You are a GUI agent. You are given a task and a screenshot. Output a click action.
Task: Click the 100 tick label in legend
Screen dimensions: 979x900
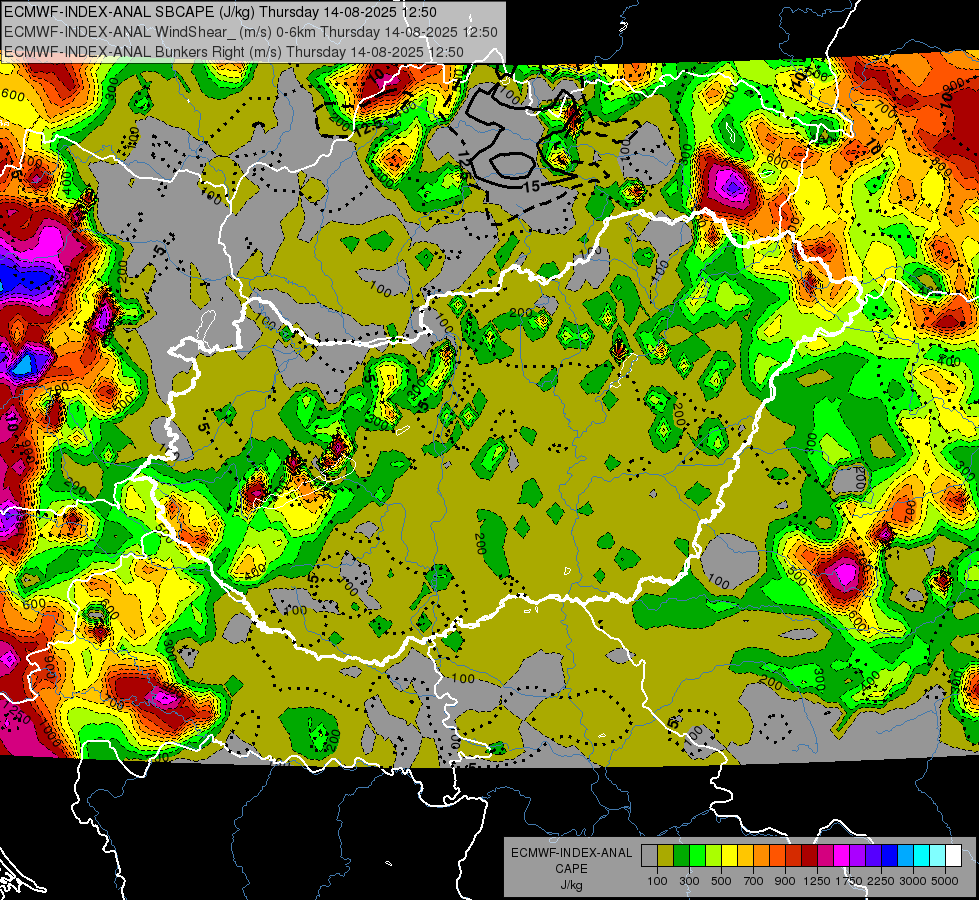(x=657, y=881)
